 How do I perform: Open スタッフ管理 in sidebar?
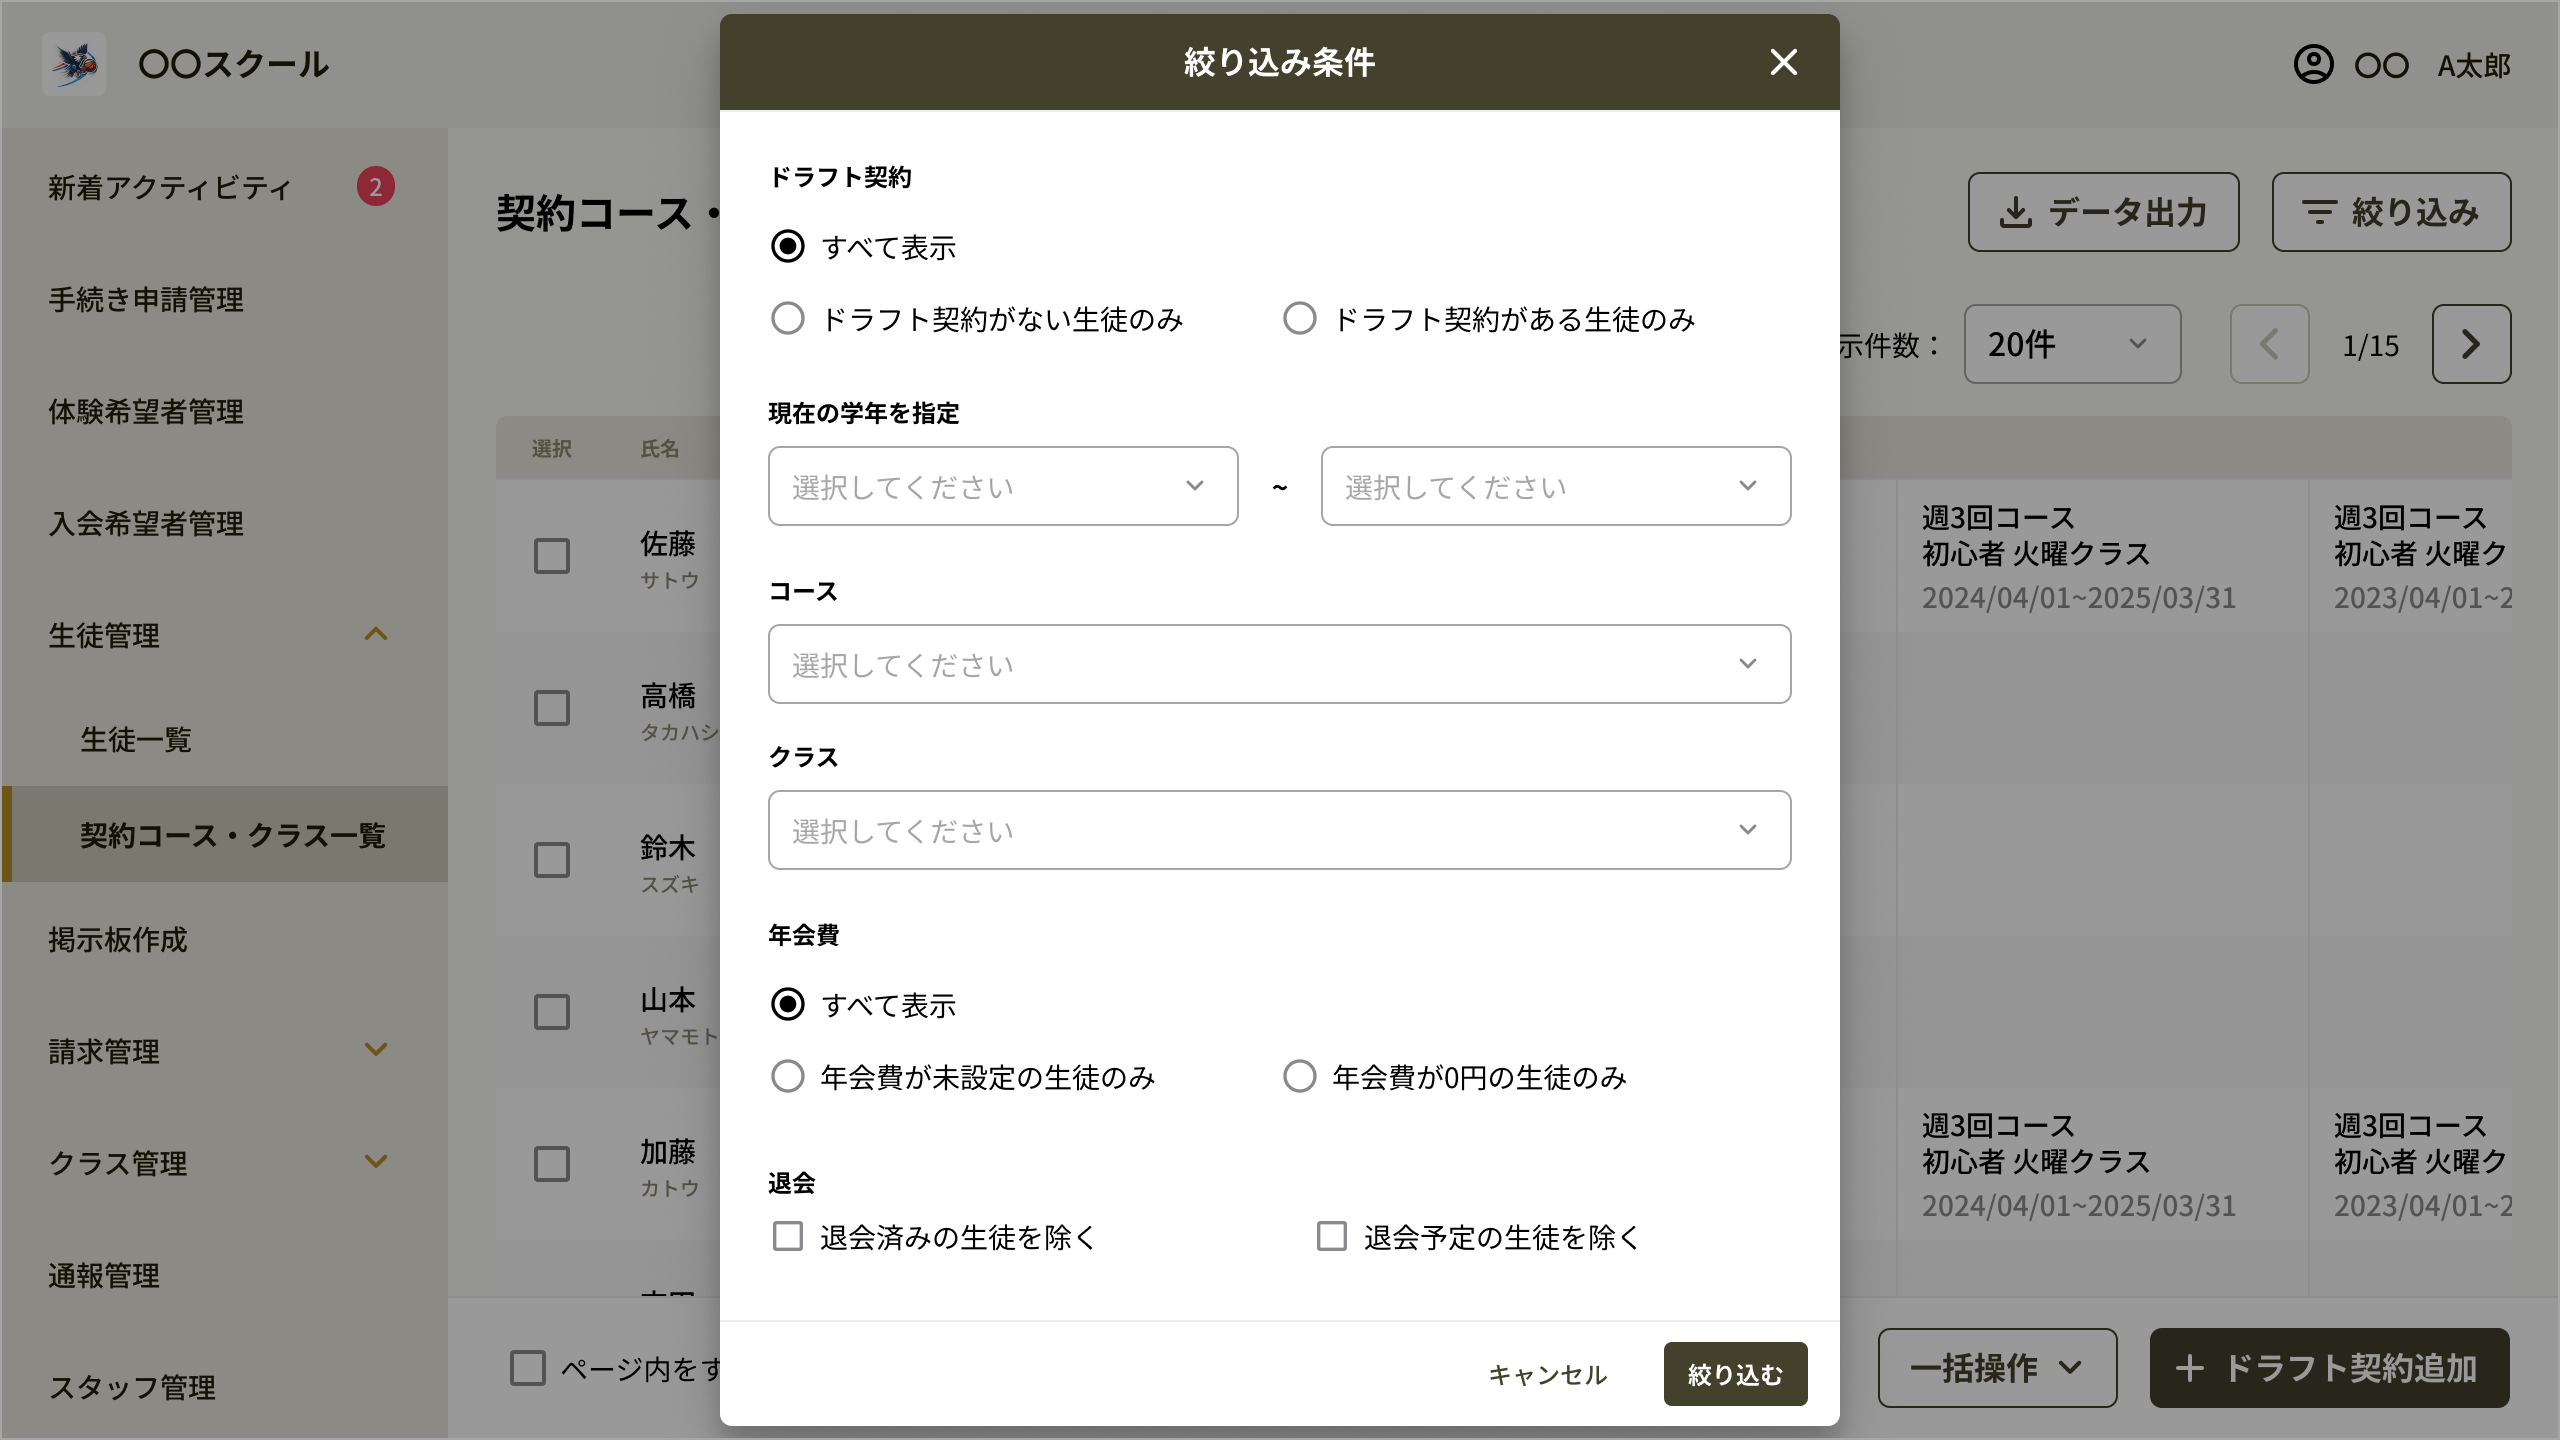click(132, 1387)
